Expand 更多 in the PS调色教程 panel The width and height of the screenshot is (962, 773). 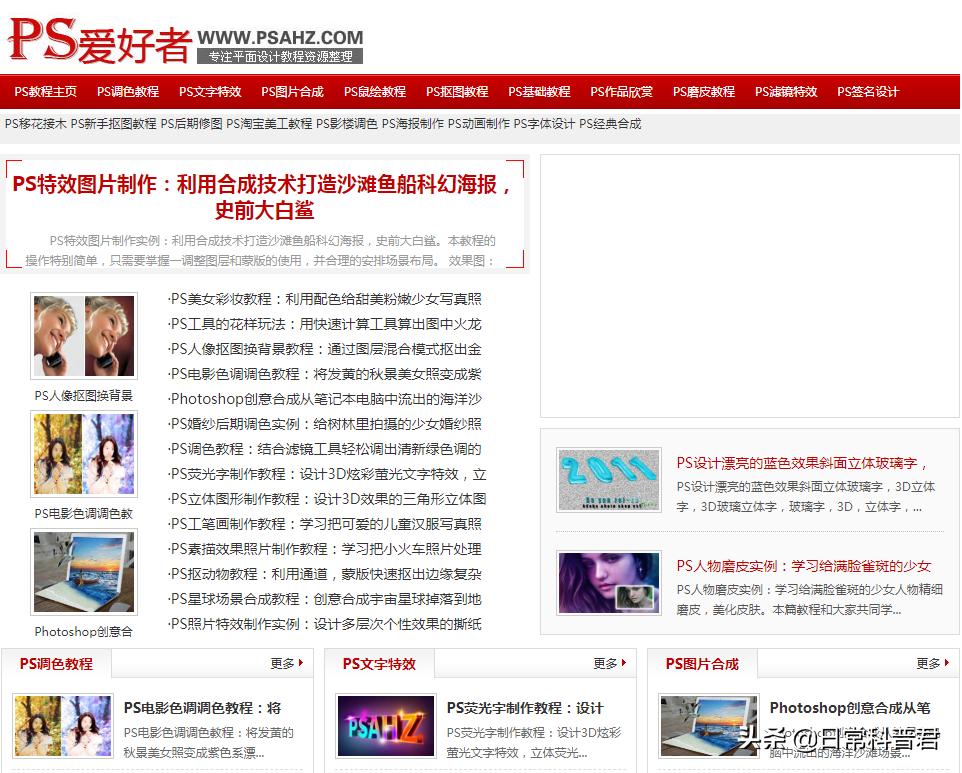(283, 661)
